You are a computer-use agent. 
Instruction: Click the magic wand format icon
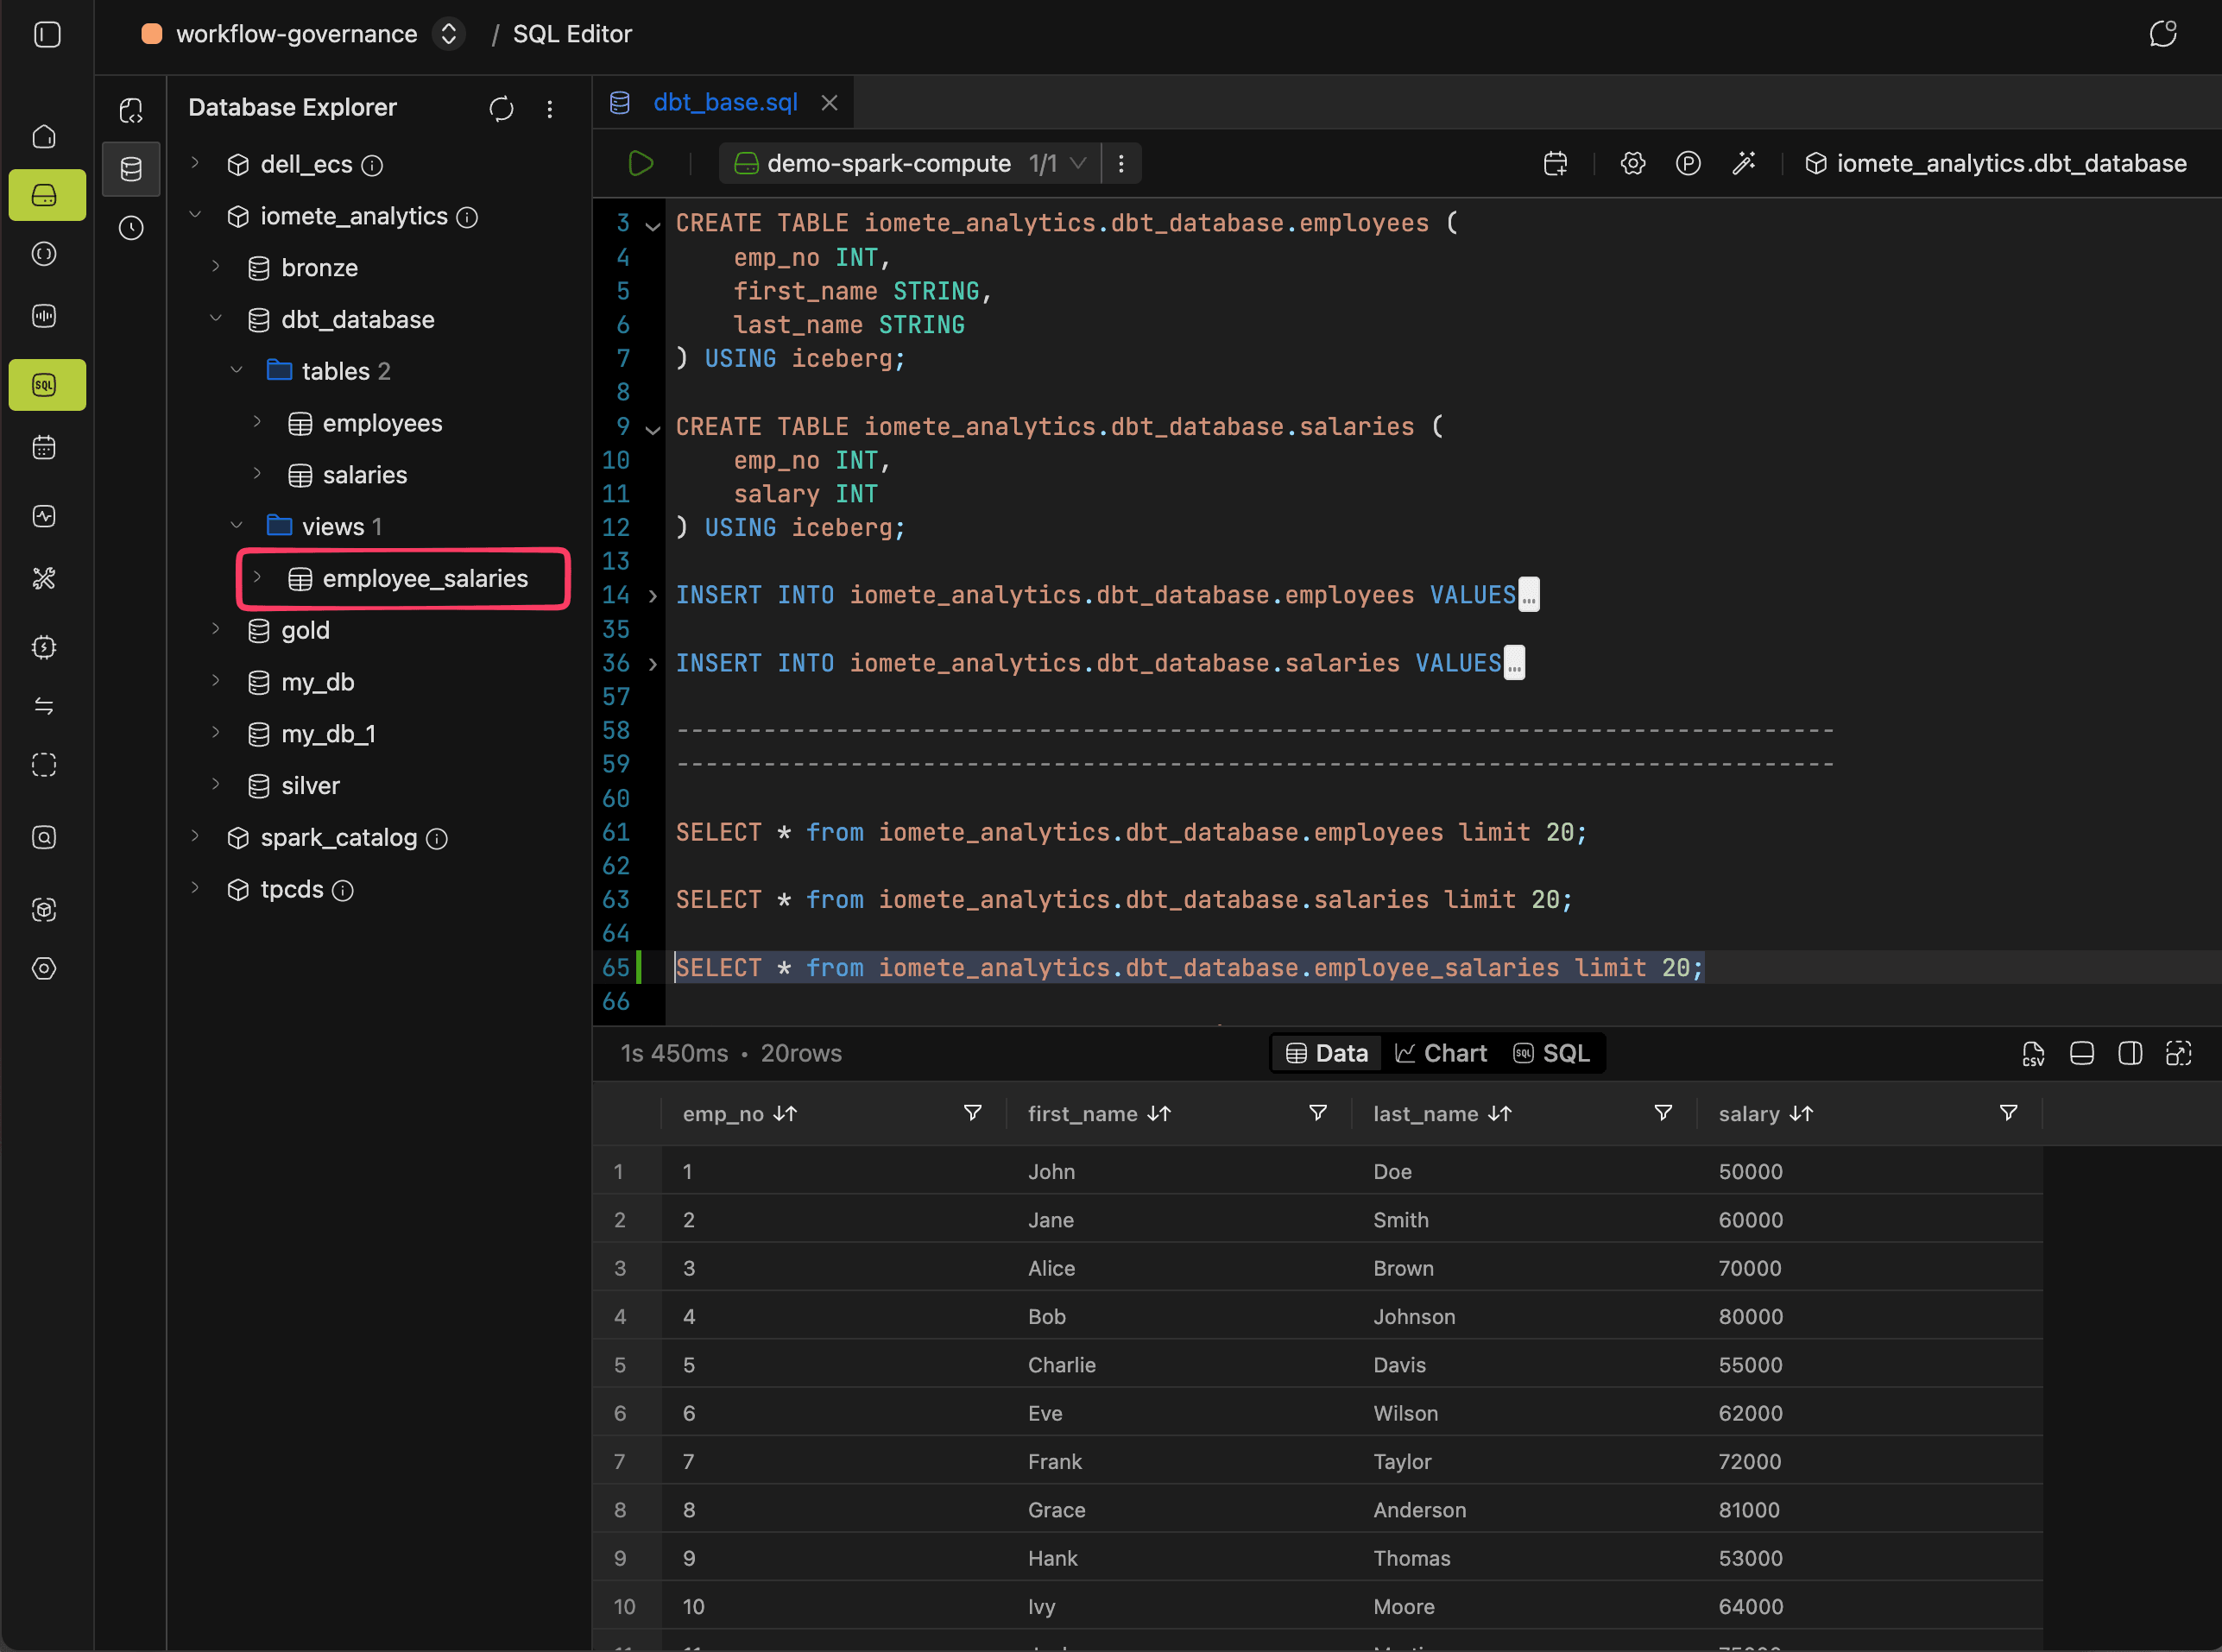click(x=1743, y=163)
